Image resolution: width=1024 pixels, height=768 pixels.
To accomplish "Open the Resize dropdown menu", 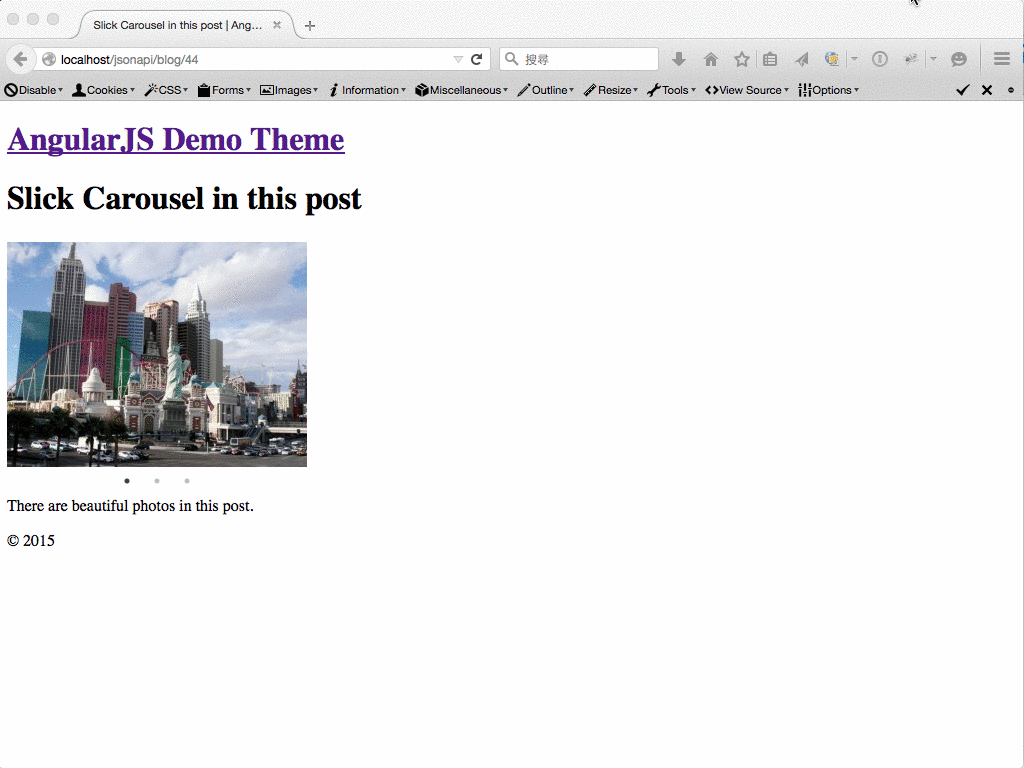I will pyautogui.click(x=610, y=90).
